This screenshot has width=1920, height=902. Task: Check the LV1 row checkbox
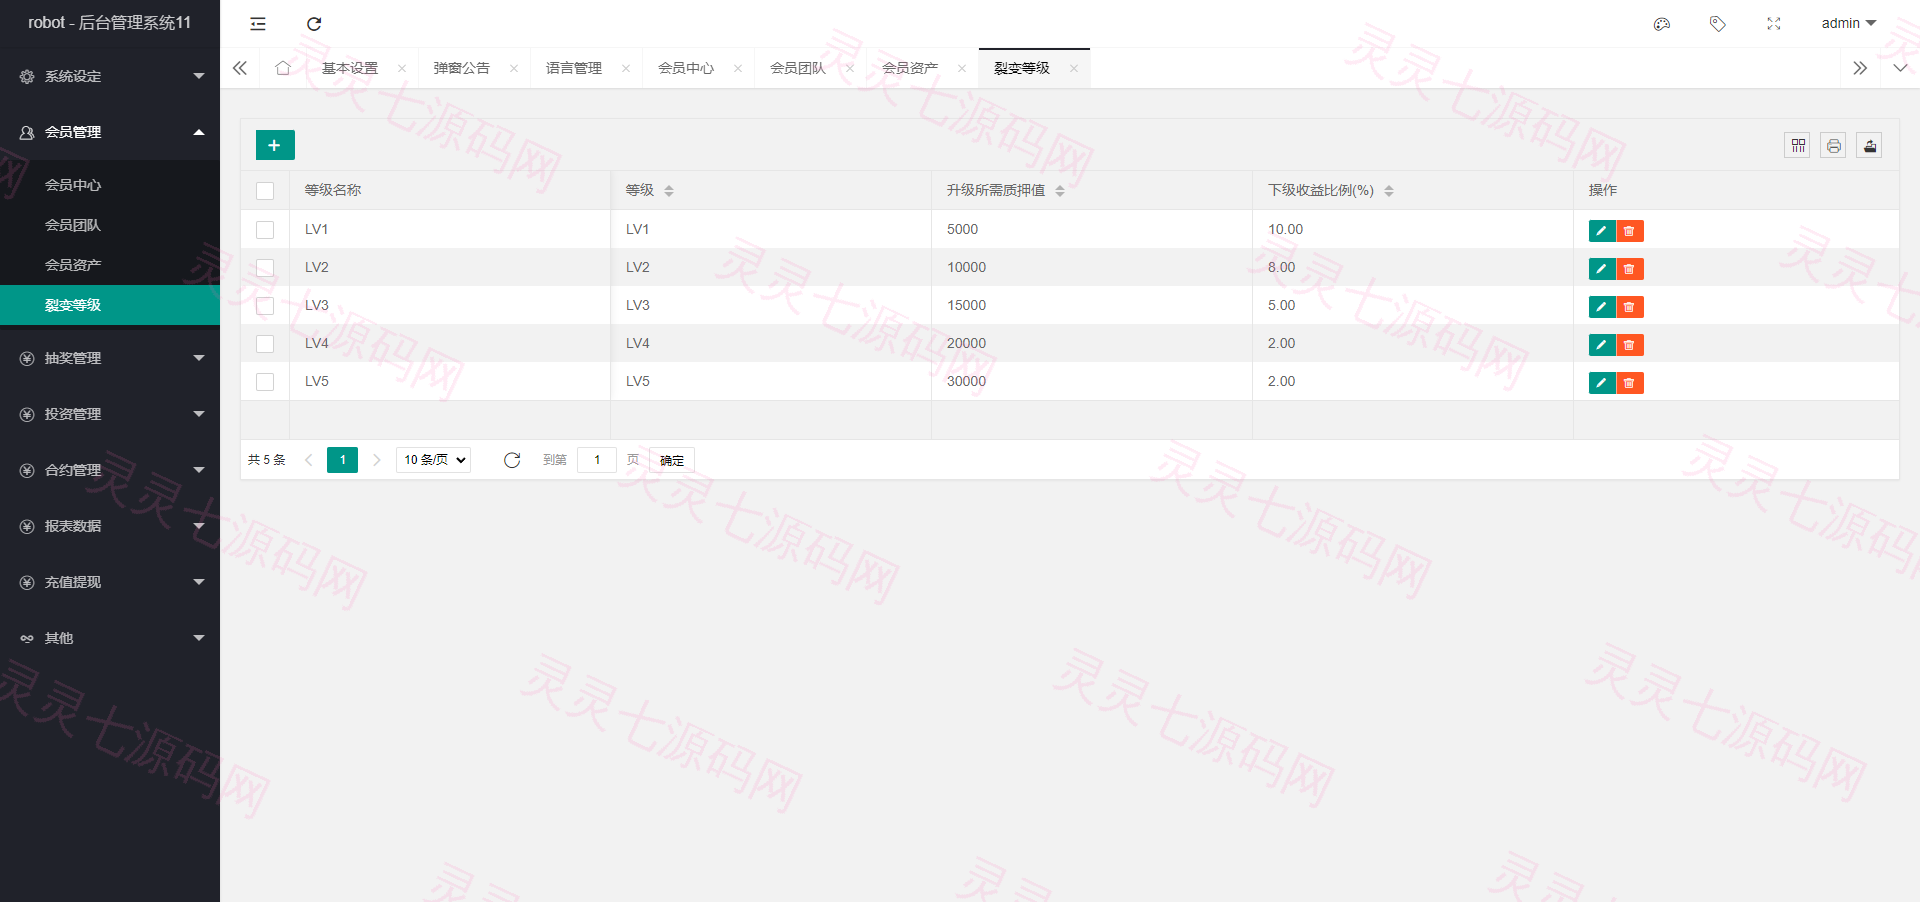click(x=265, y=230)
